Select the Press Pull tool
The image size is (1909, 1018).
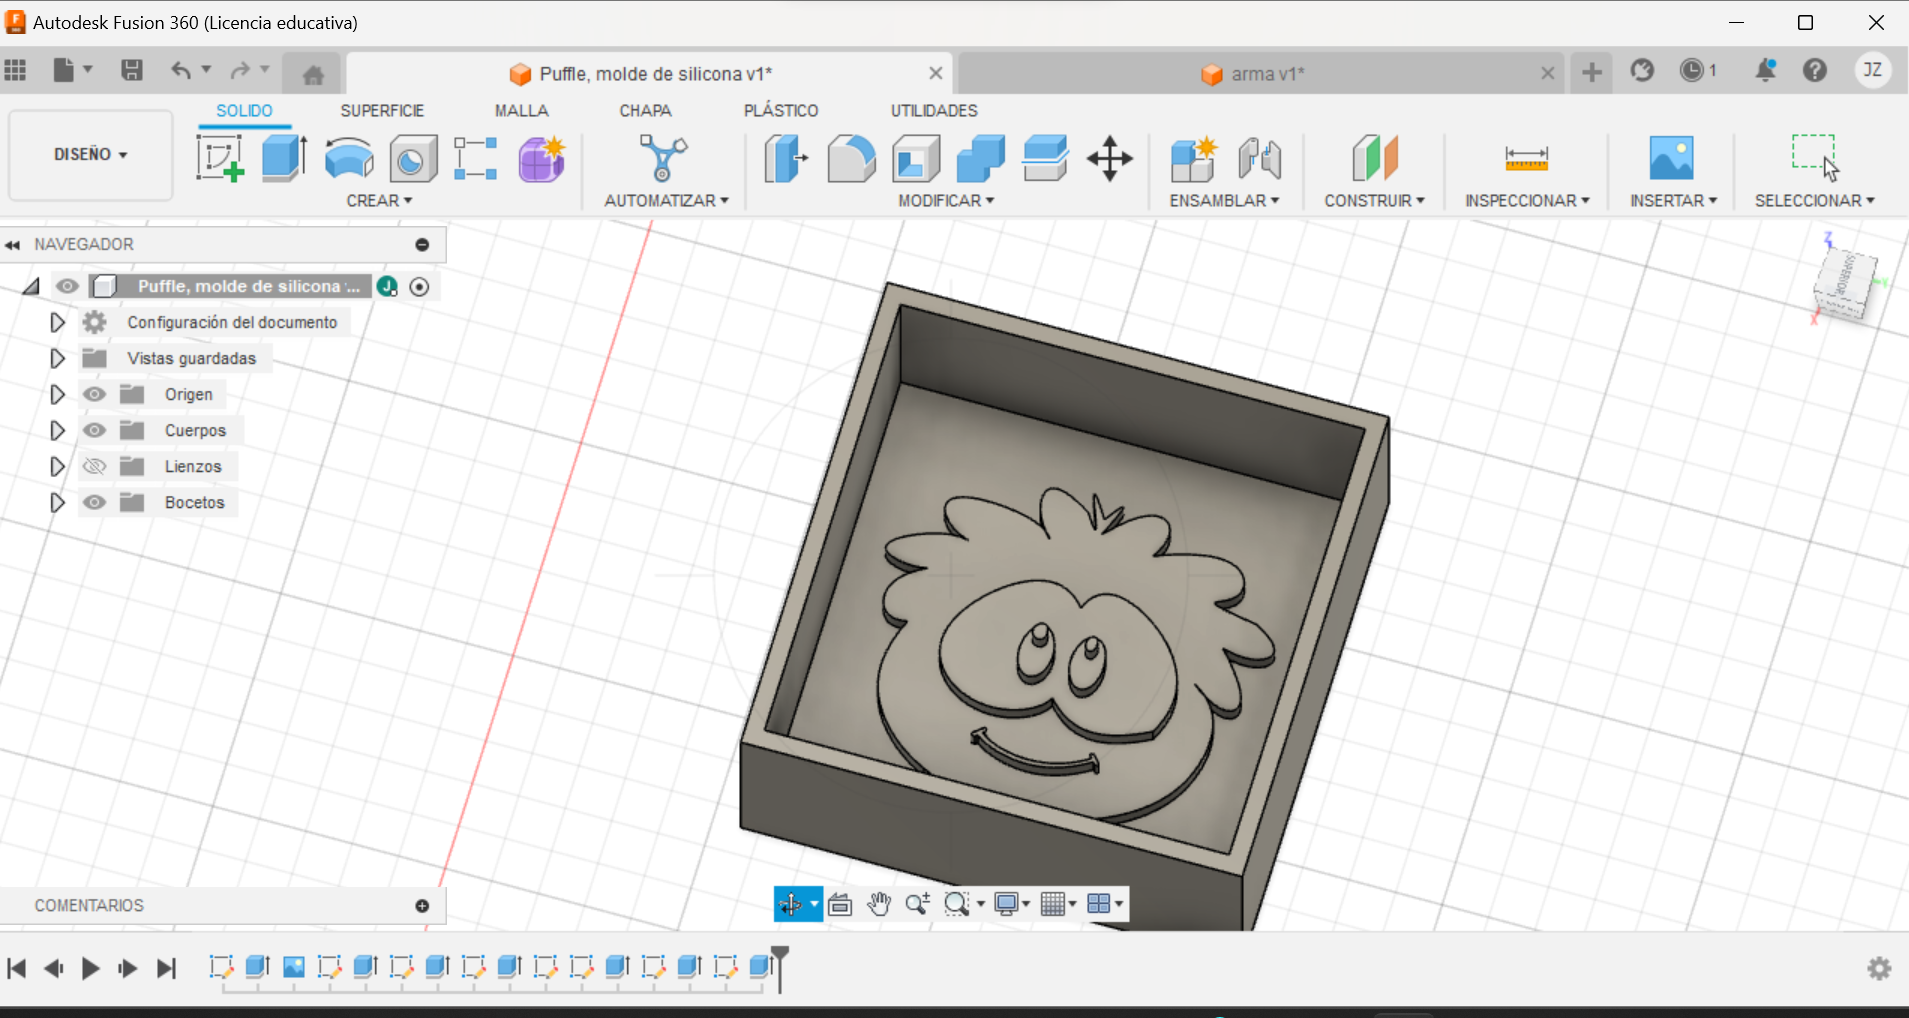coord(786,158)
